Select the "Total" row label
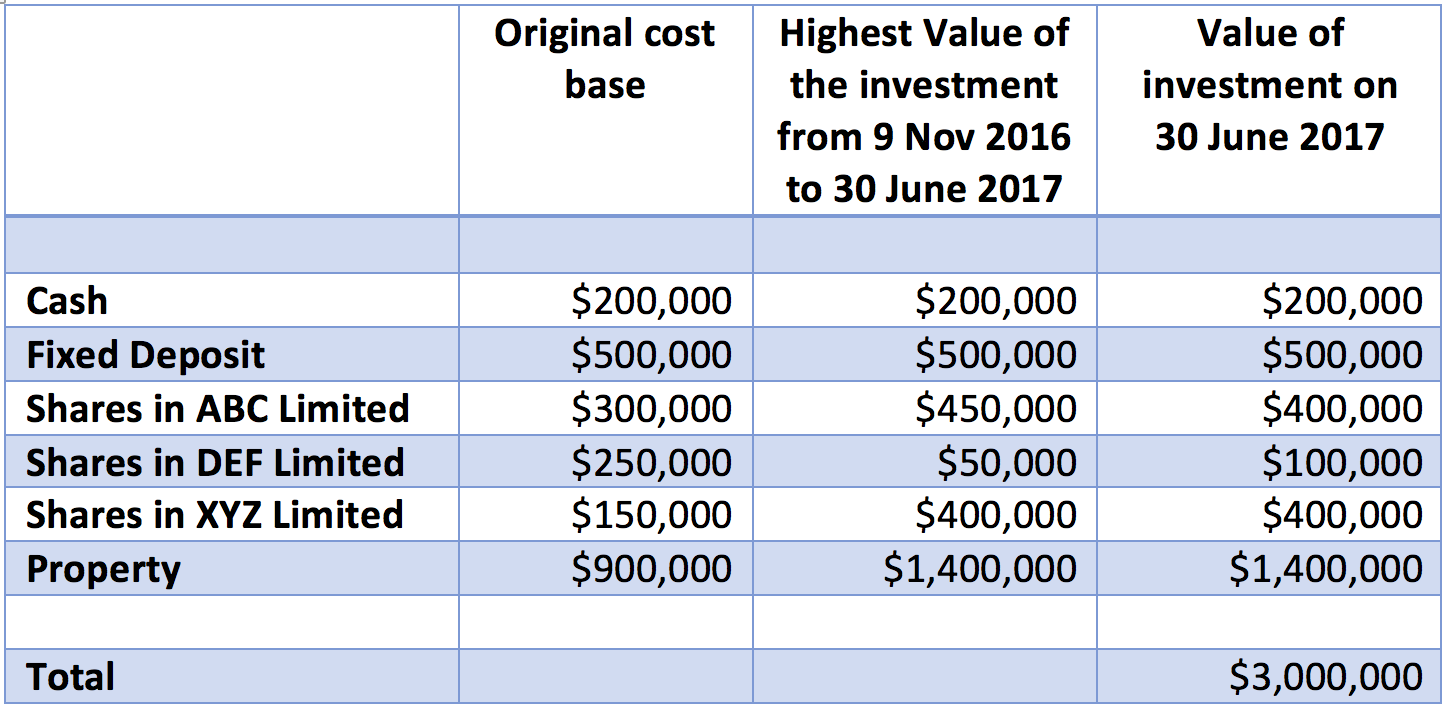This screenshot has width=1444, height=706. point(71,677)
